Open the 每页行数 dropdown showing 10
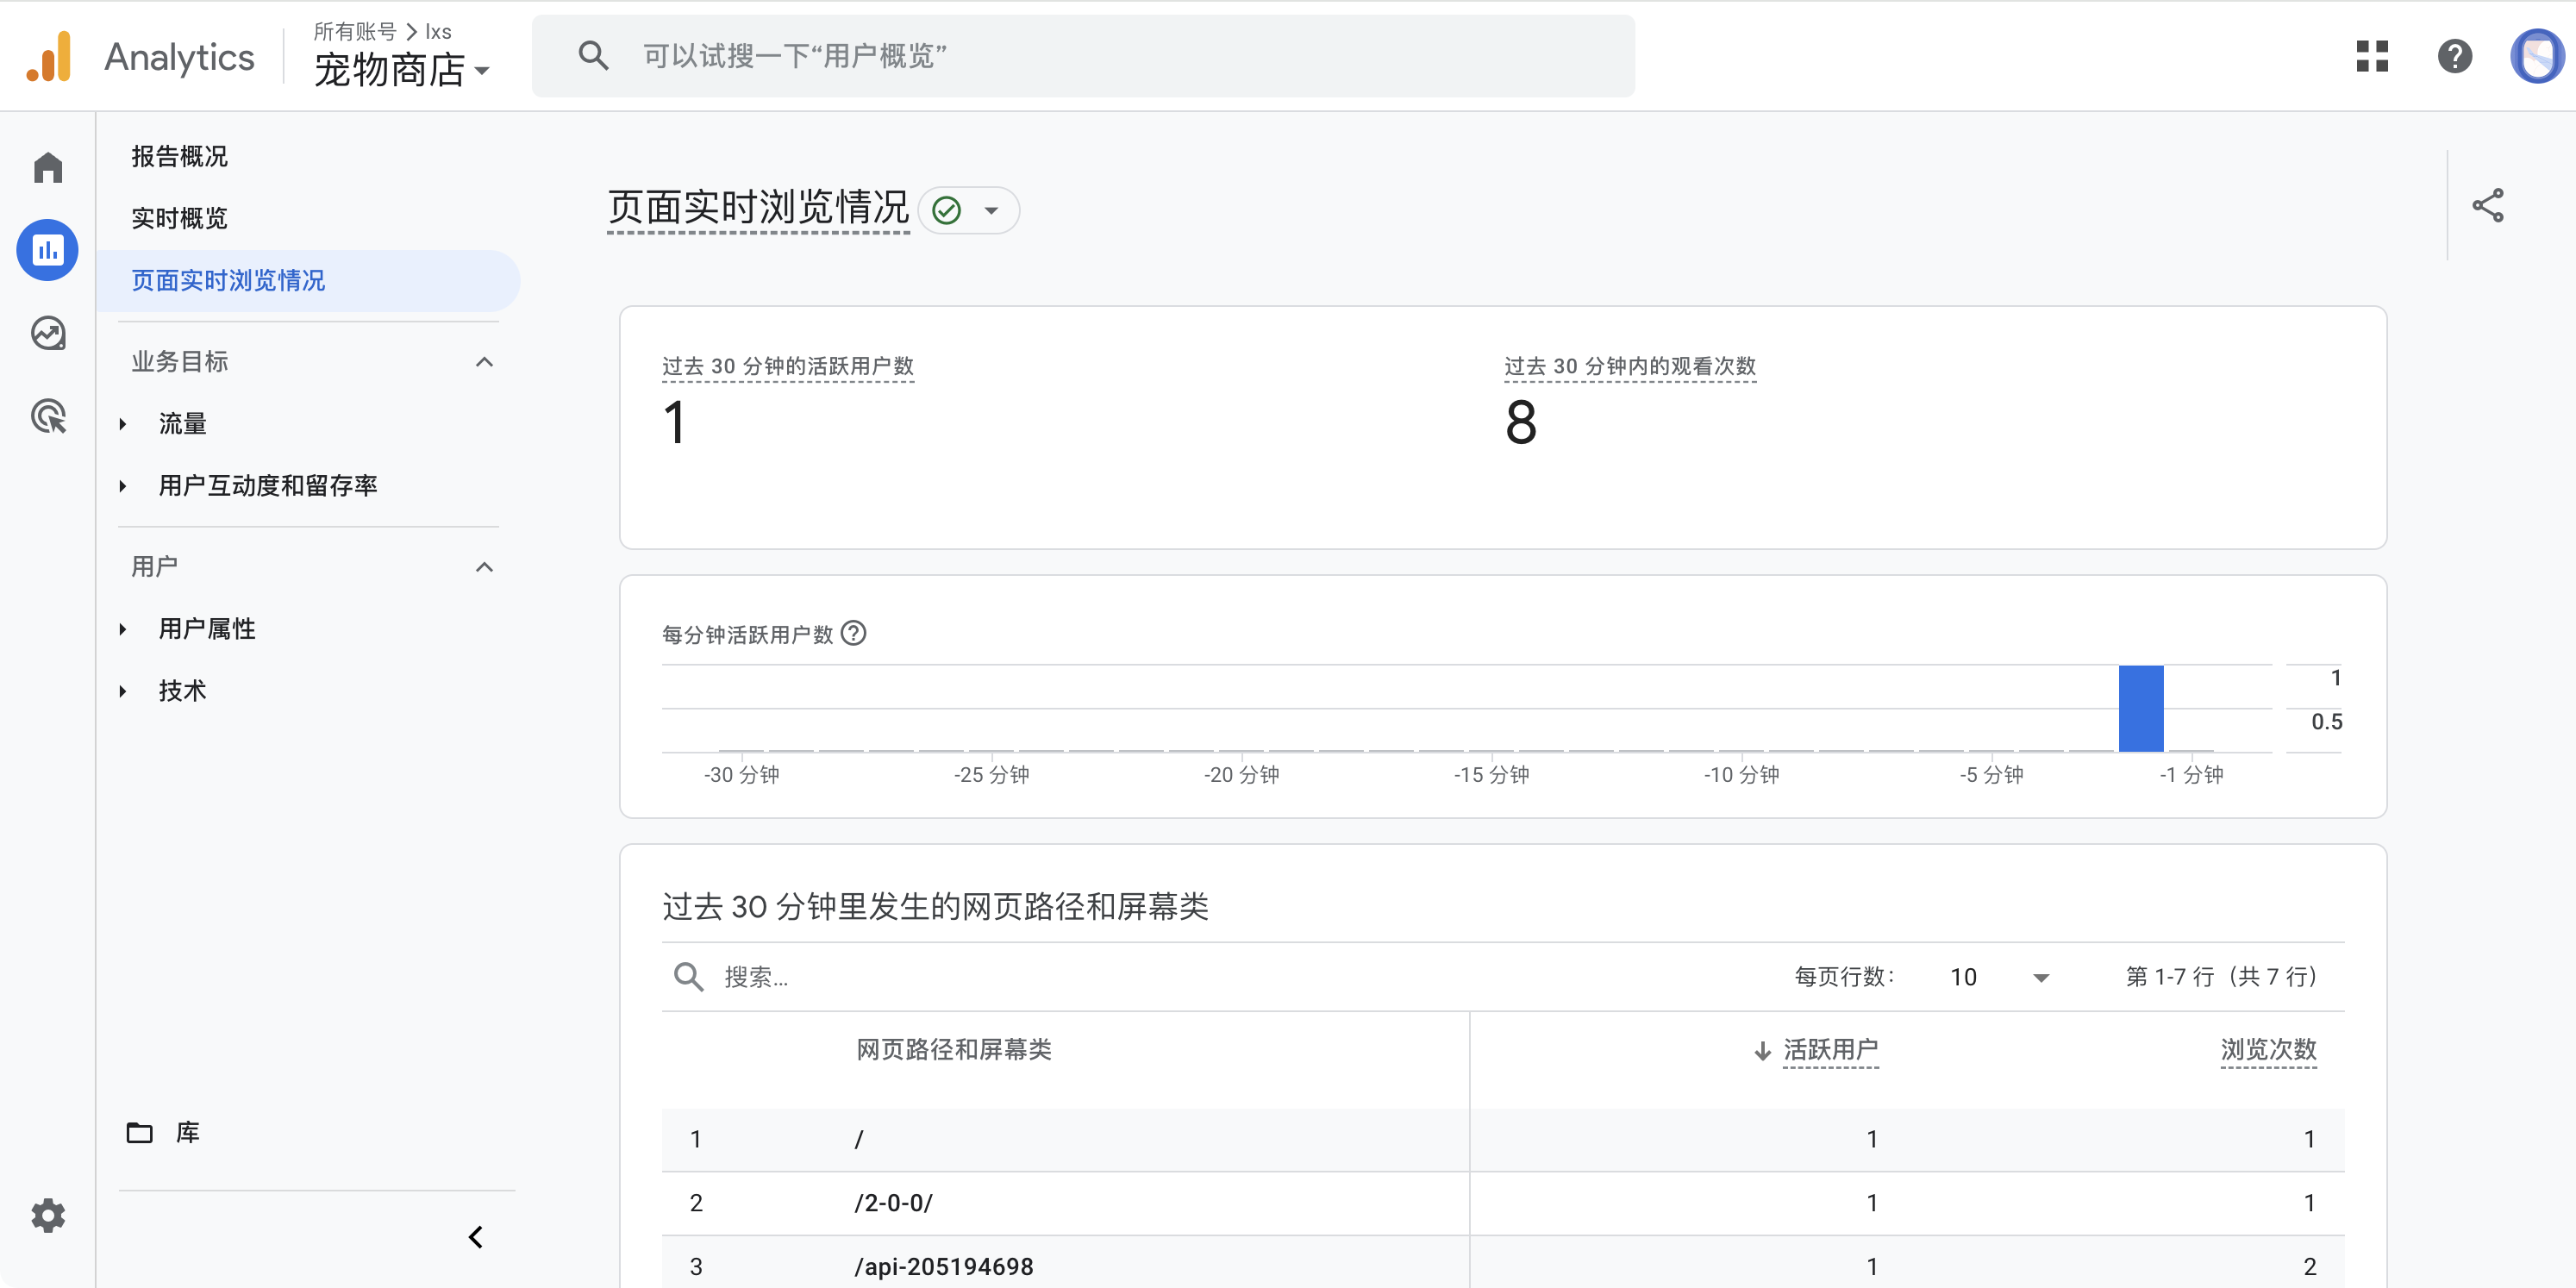The width and height of the screenshot is (2576, 1288). 1996,977
